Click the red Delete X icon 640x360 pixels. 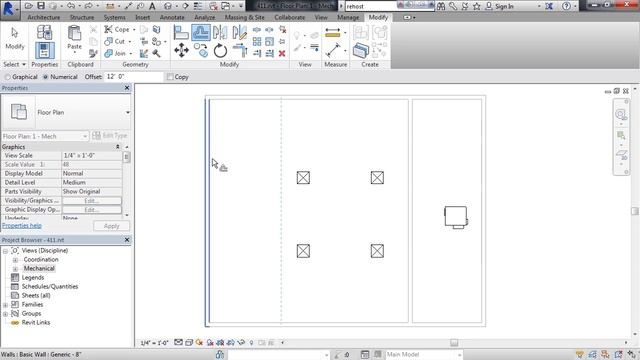[x=282, y=53]
